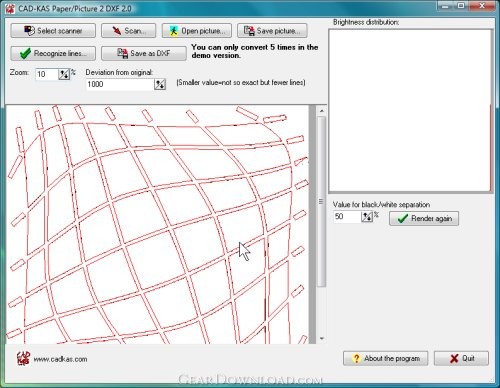The height and width of the screenshot is (388, 500).
Task: Minimize the CAD-KAS window
Action: 446,6
